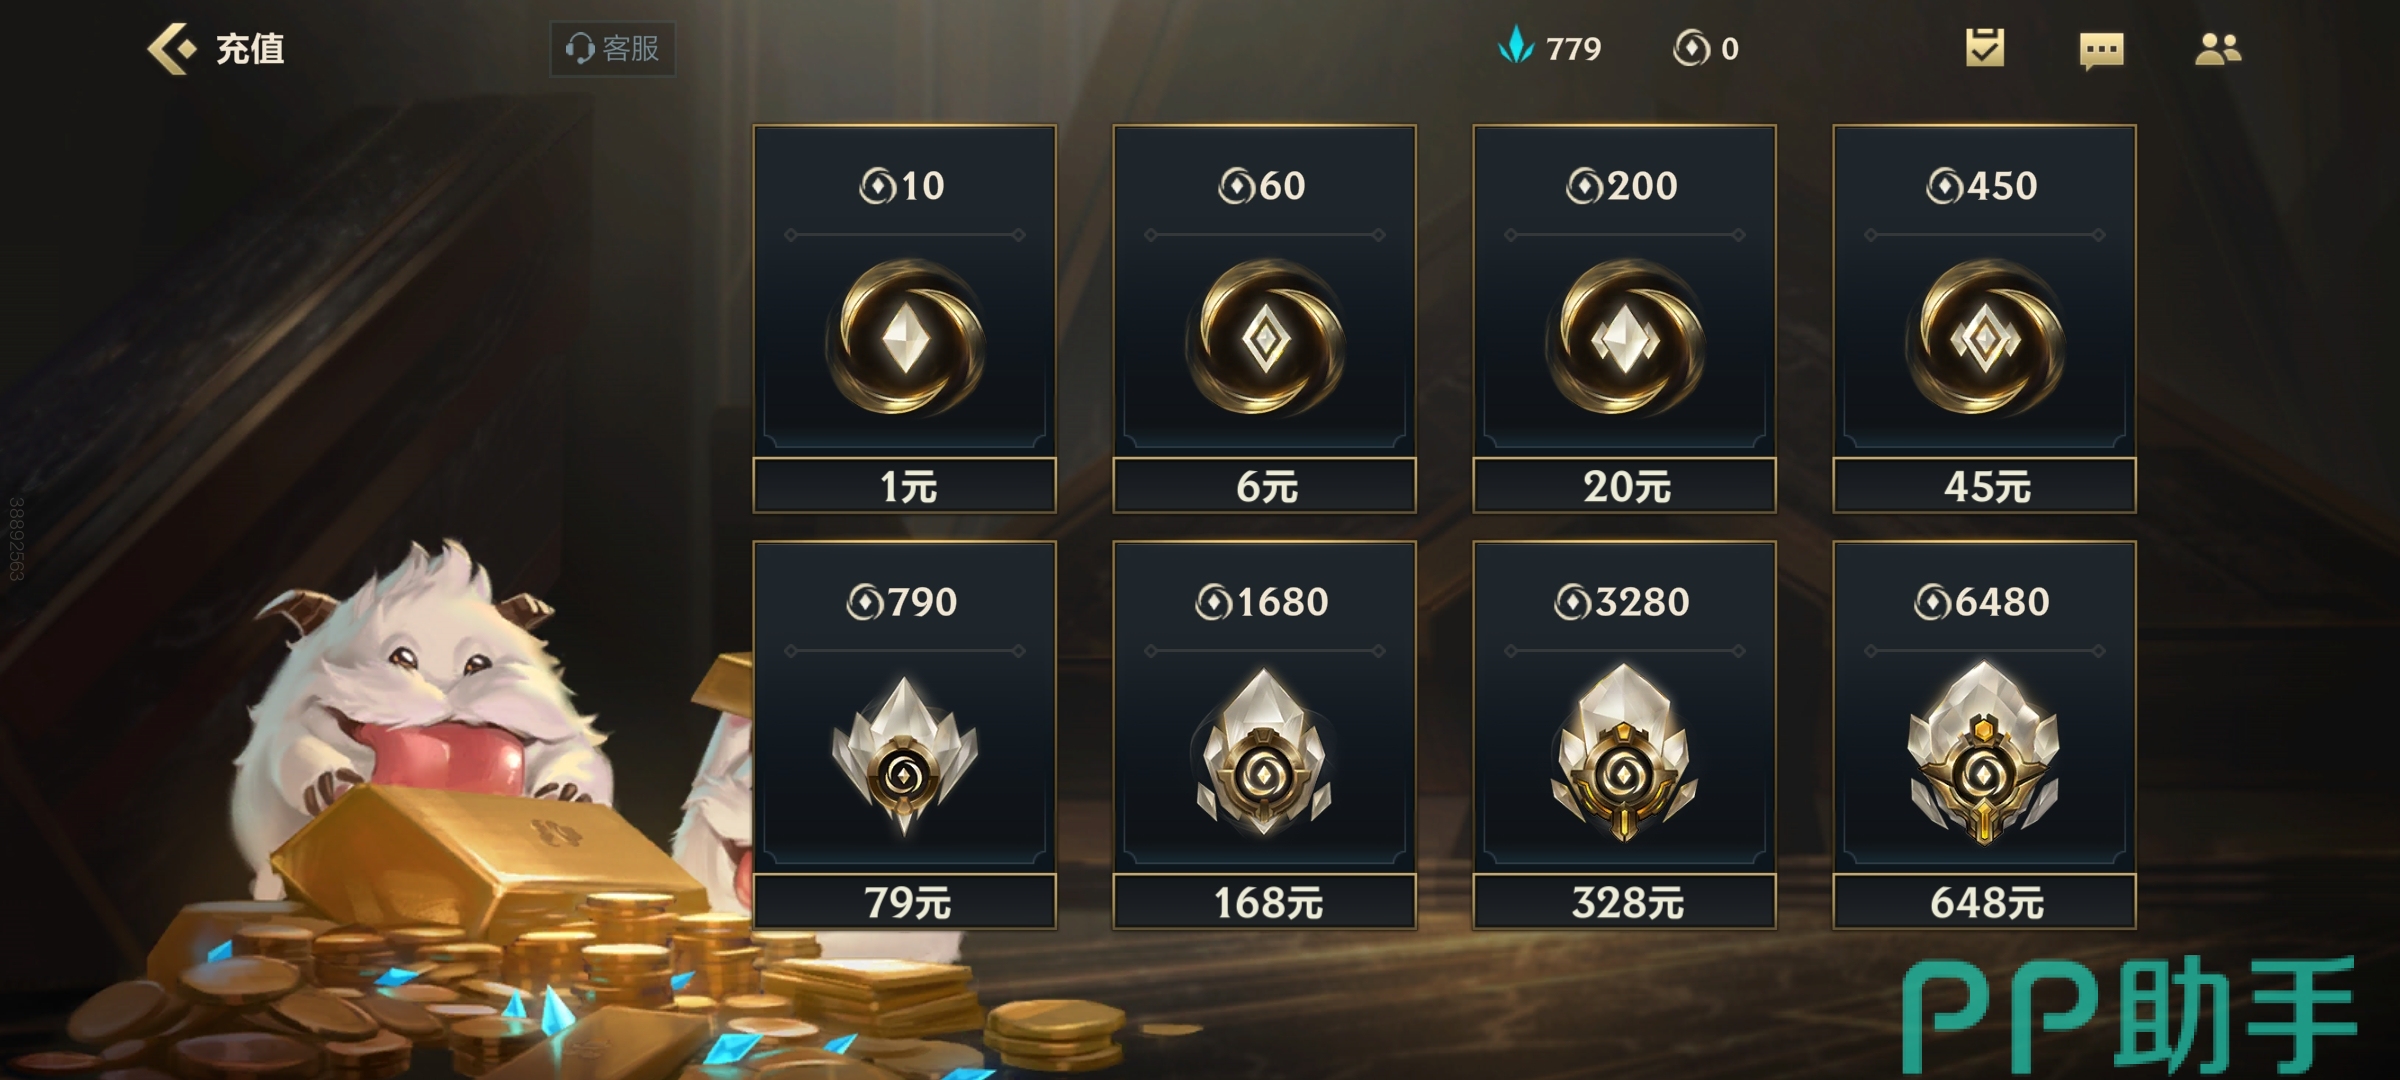
Task: Tap the 168元 price button
Action: (x=1265, y=902)
